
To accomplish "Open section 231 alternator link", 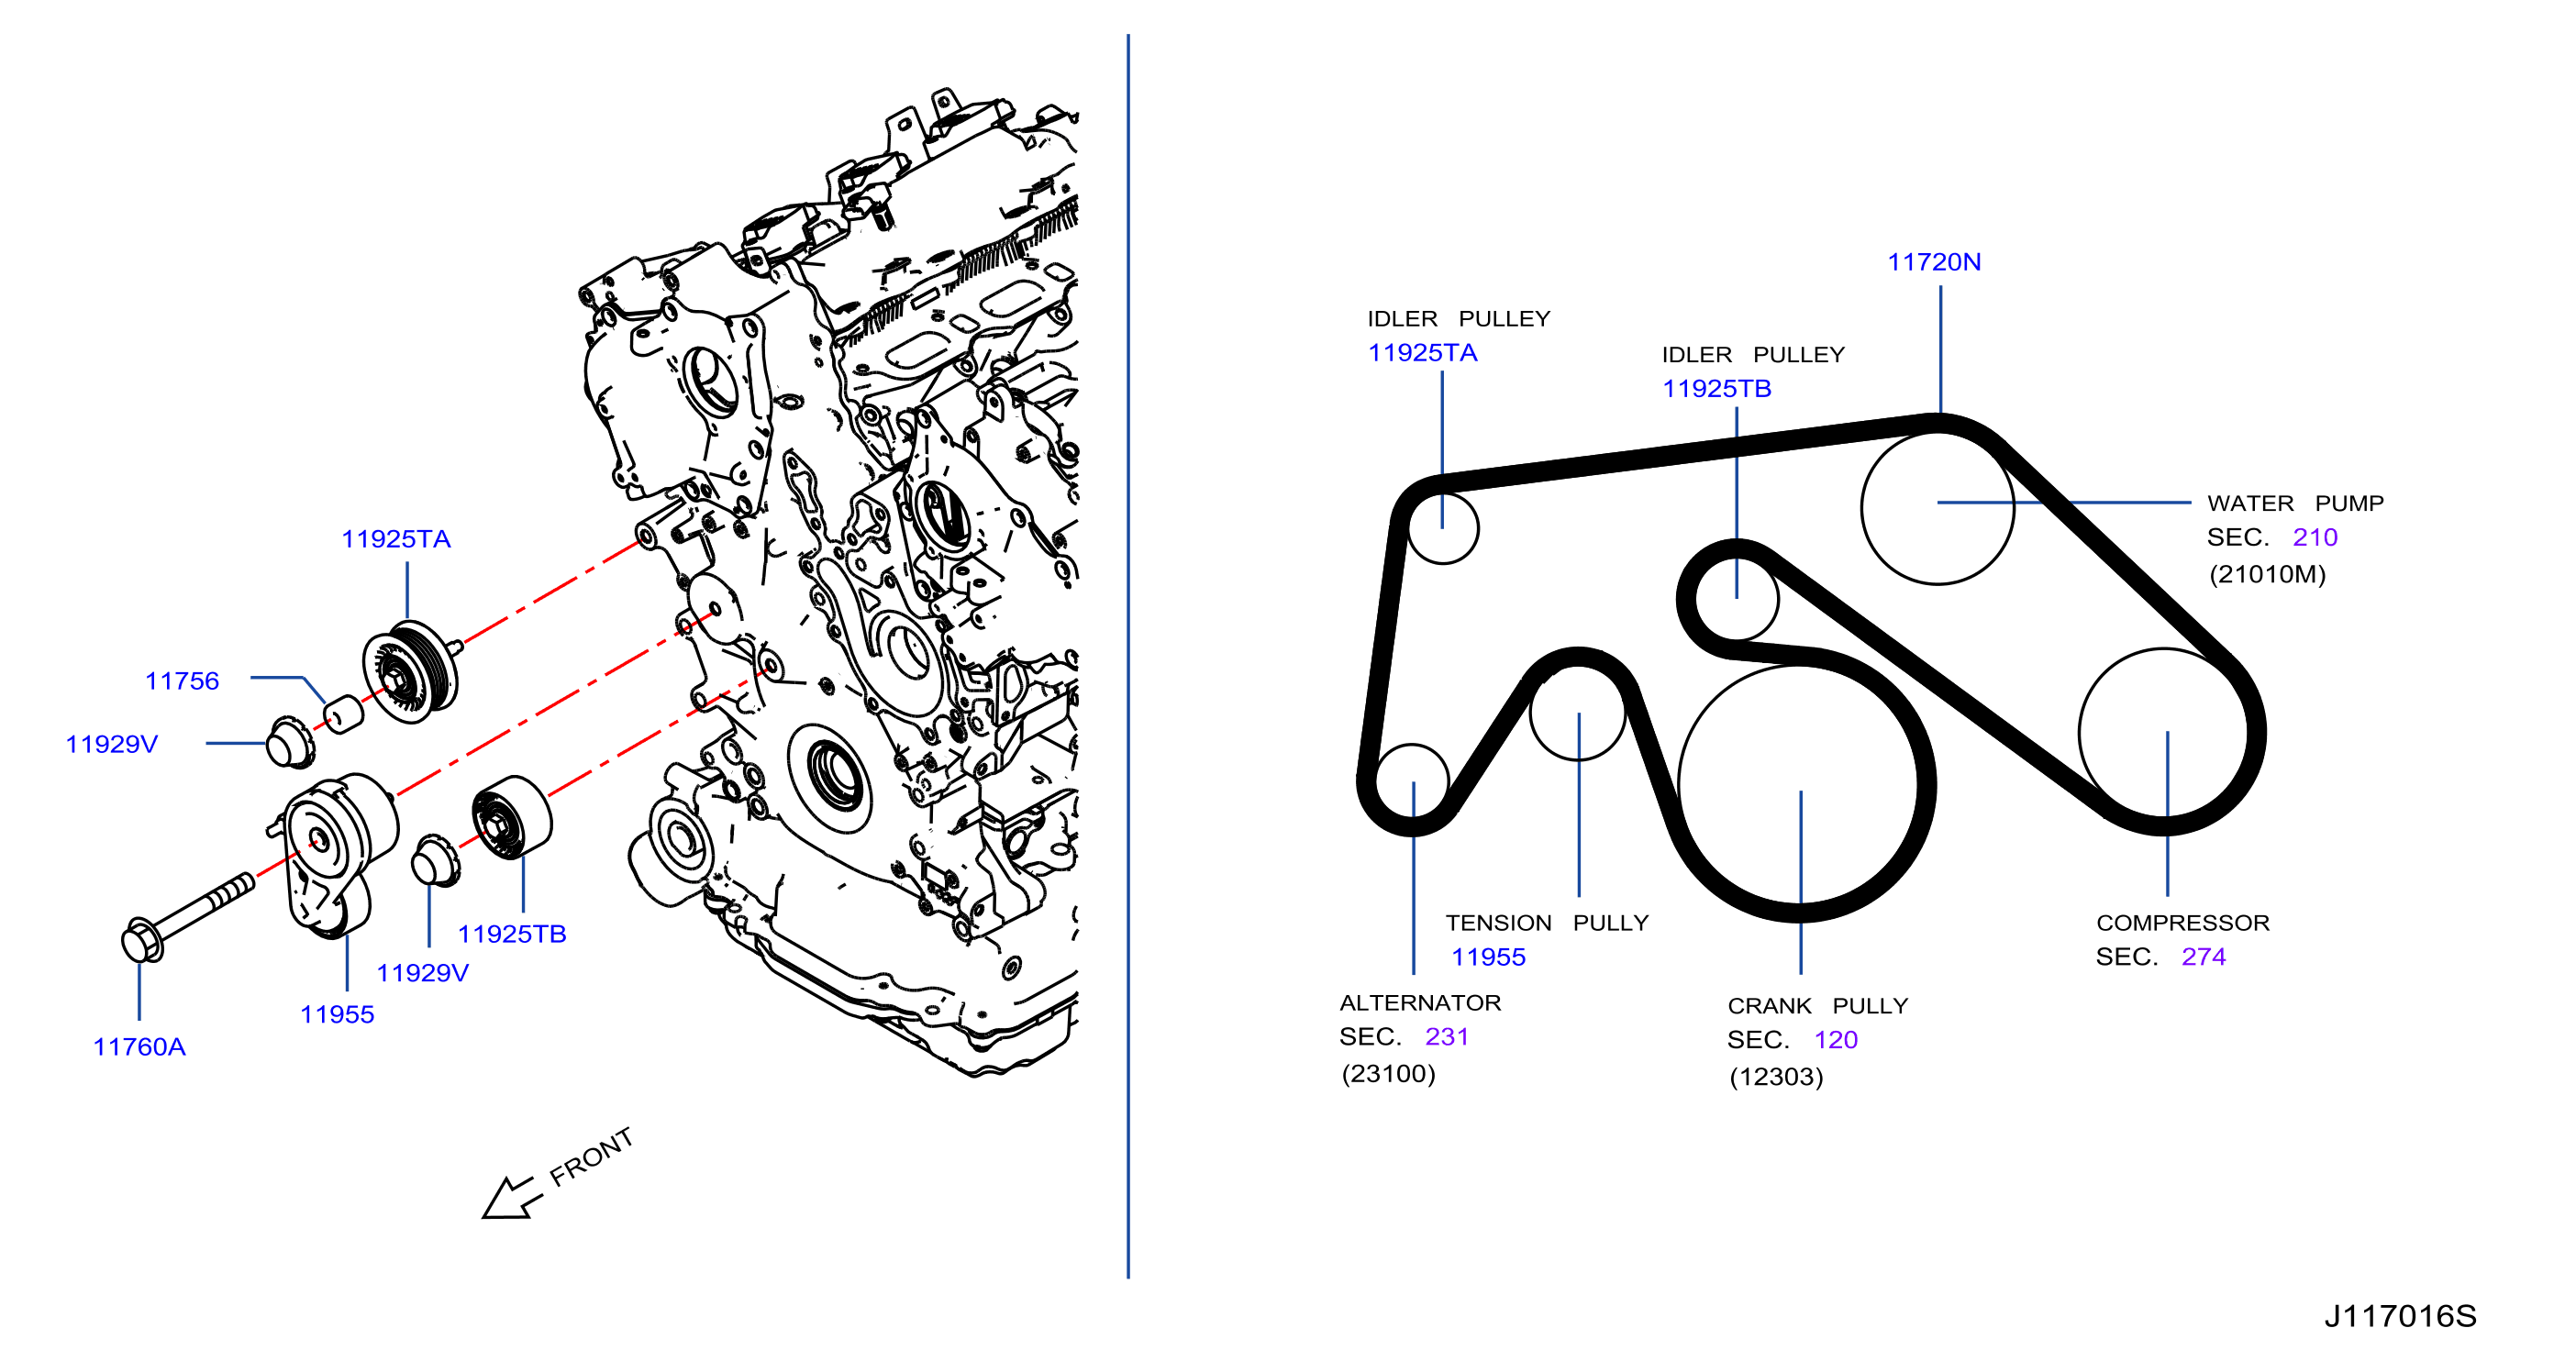I will pos(1446,1037).
